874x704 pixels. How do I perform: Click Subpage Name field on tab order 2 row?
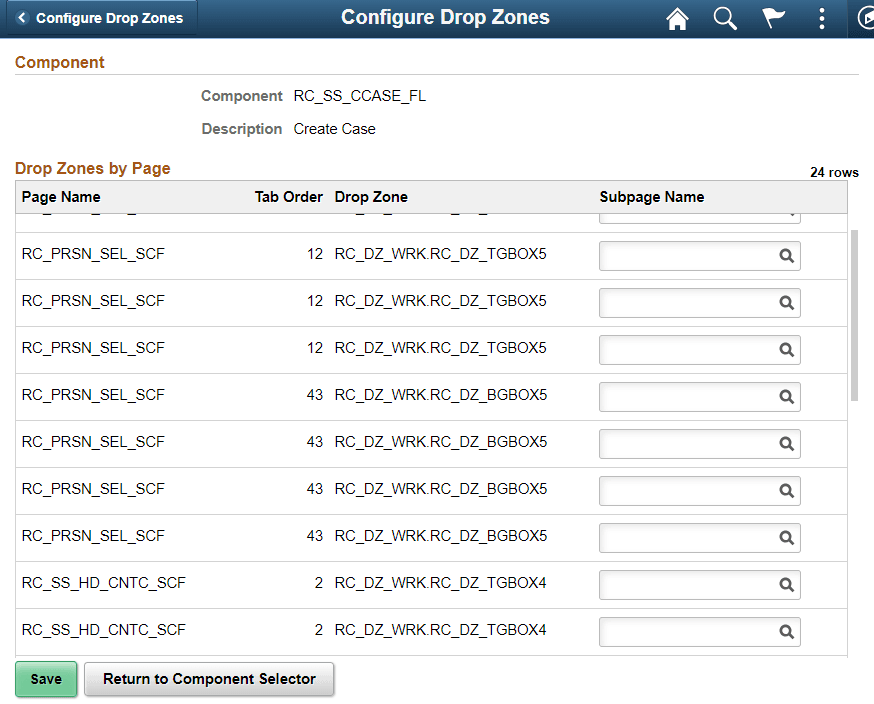(x=690, y=585)
